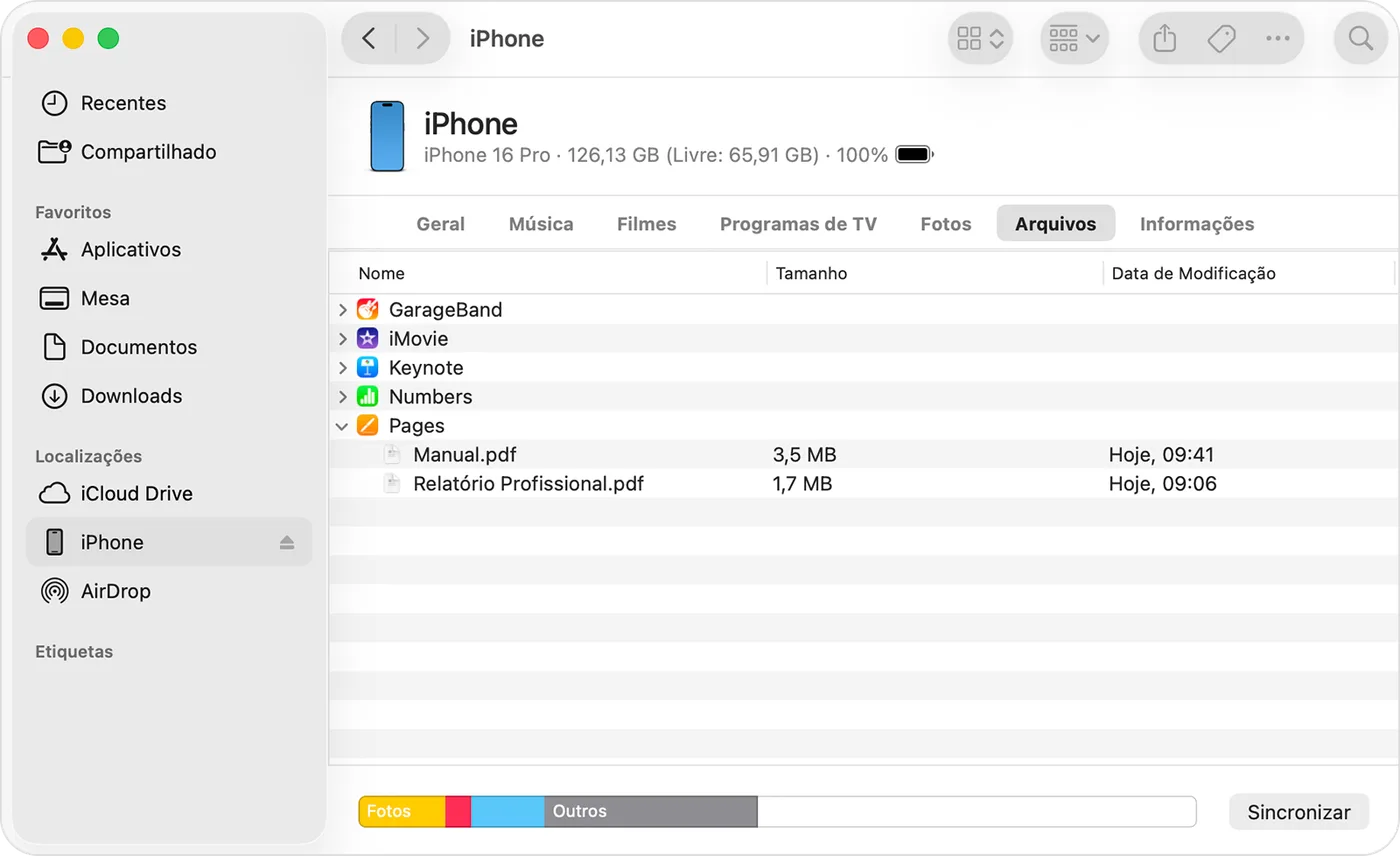Click the 3,5 MB size cell
Viewport: 1400px width, 856px height.
tap(804, 455)
